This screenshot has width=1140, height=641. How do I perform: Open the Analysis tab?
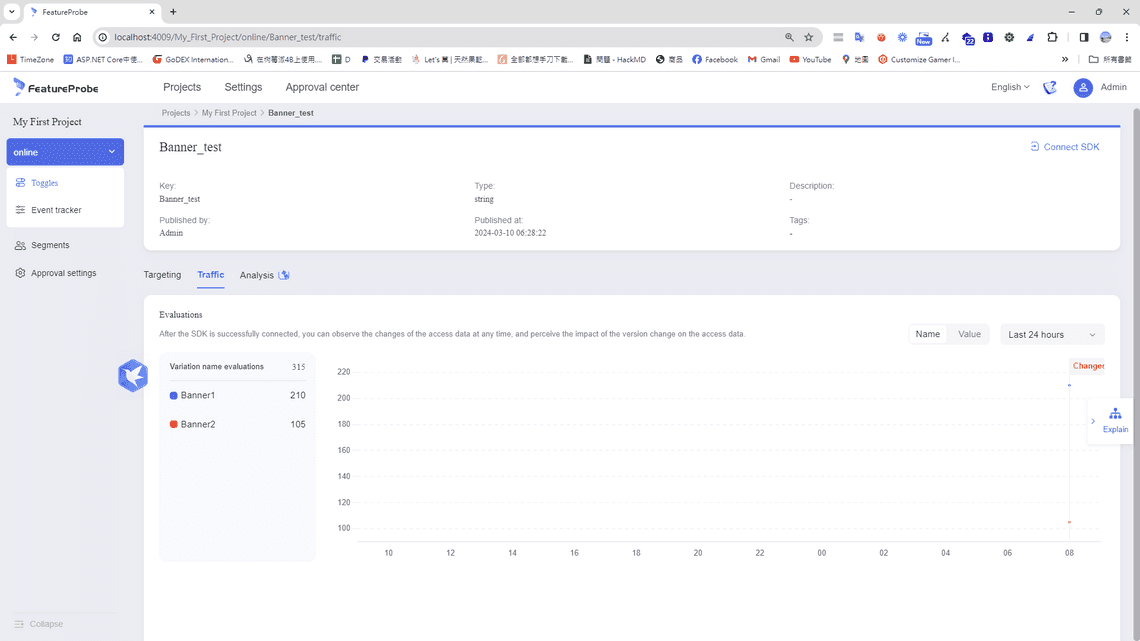[256, 275]
